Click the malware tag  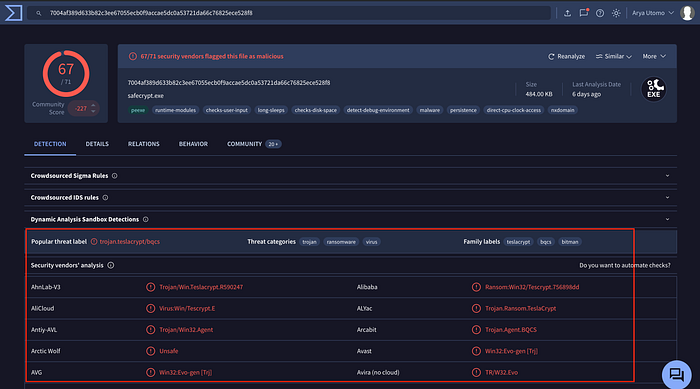coord(430,110)
